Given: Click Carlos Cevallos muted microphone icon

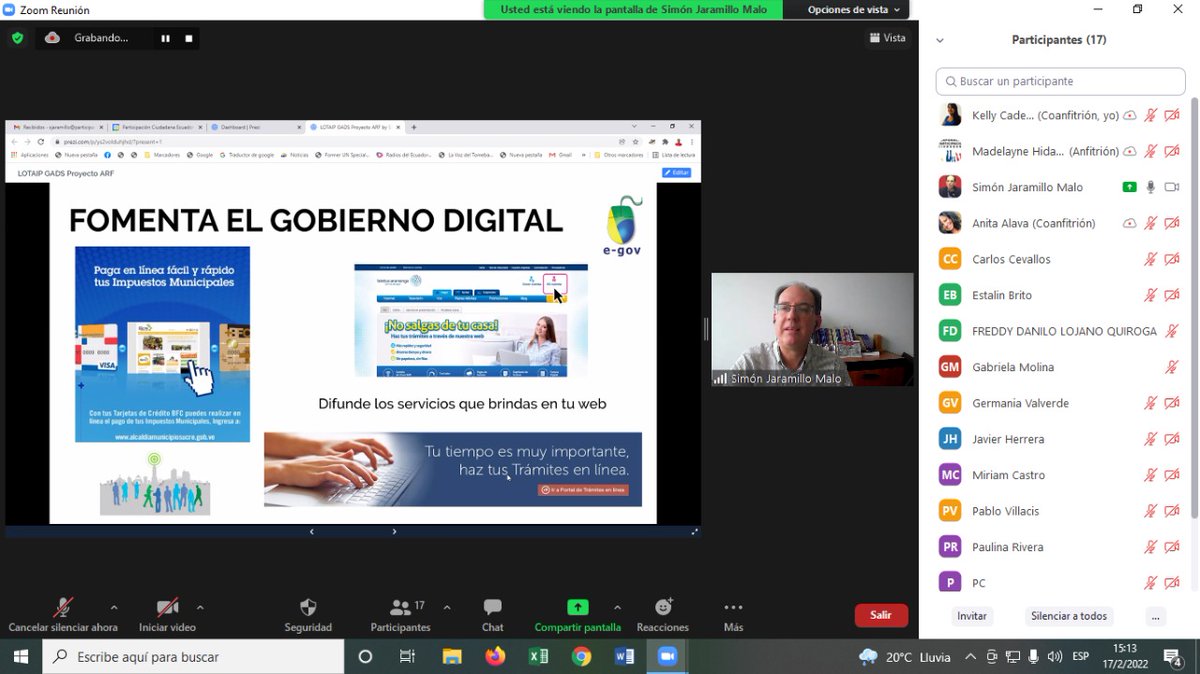Looking at the screenshot, I should (1151, 259).
